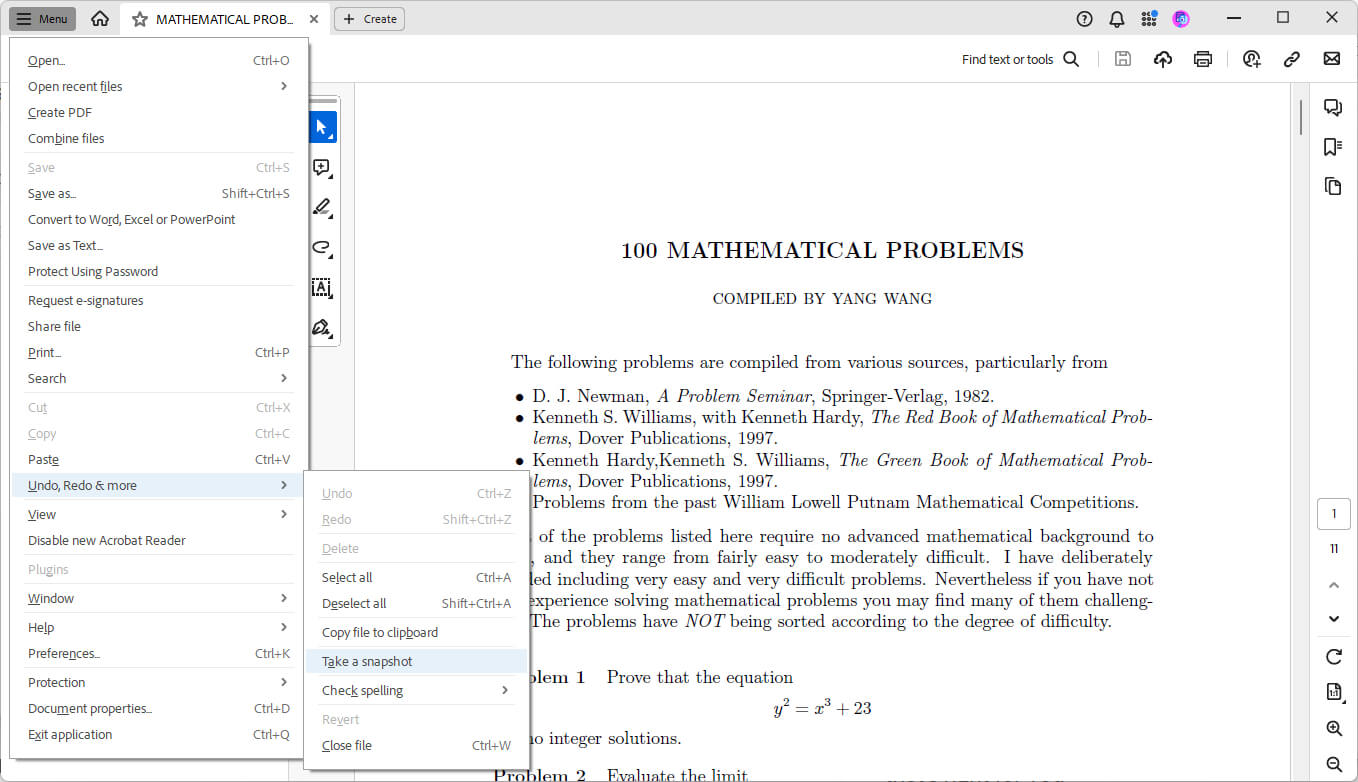This screenshot has width=1358, height=782.
Task: Click the Menu button
Action: (42, 19)
